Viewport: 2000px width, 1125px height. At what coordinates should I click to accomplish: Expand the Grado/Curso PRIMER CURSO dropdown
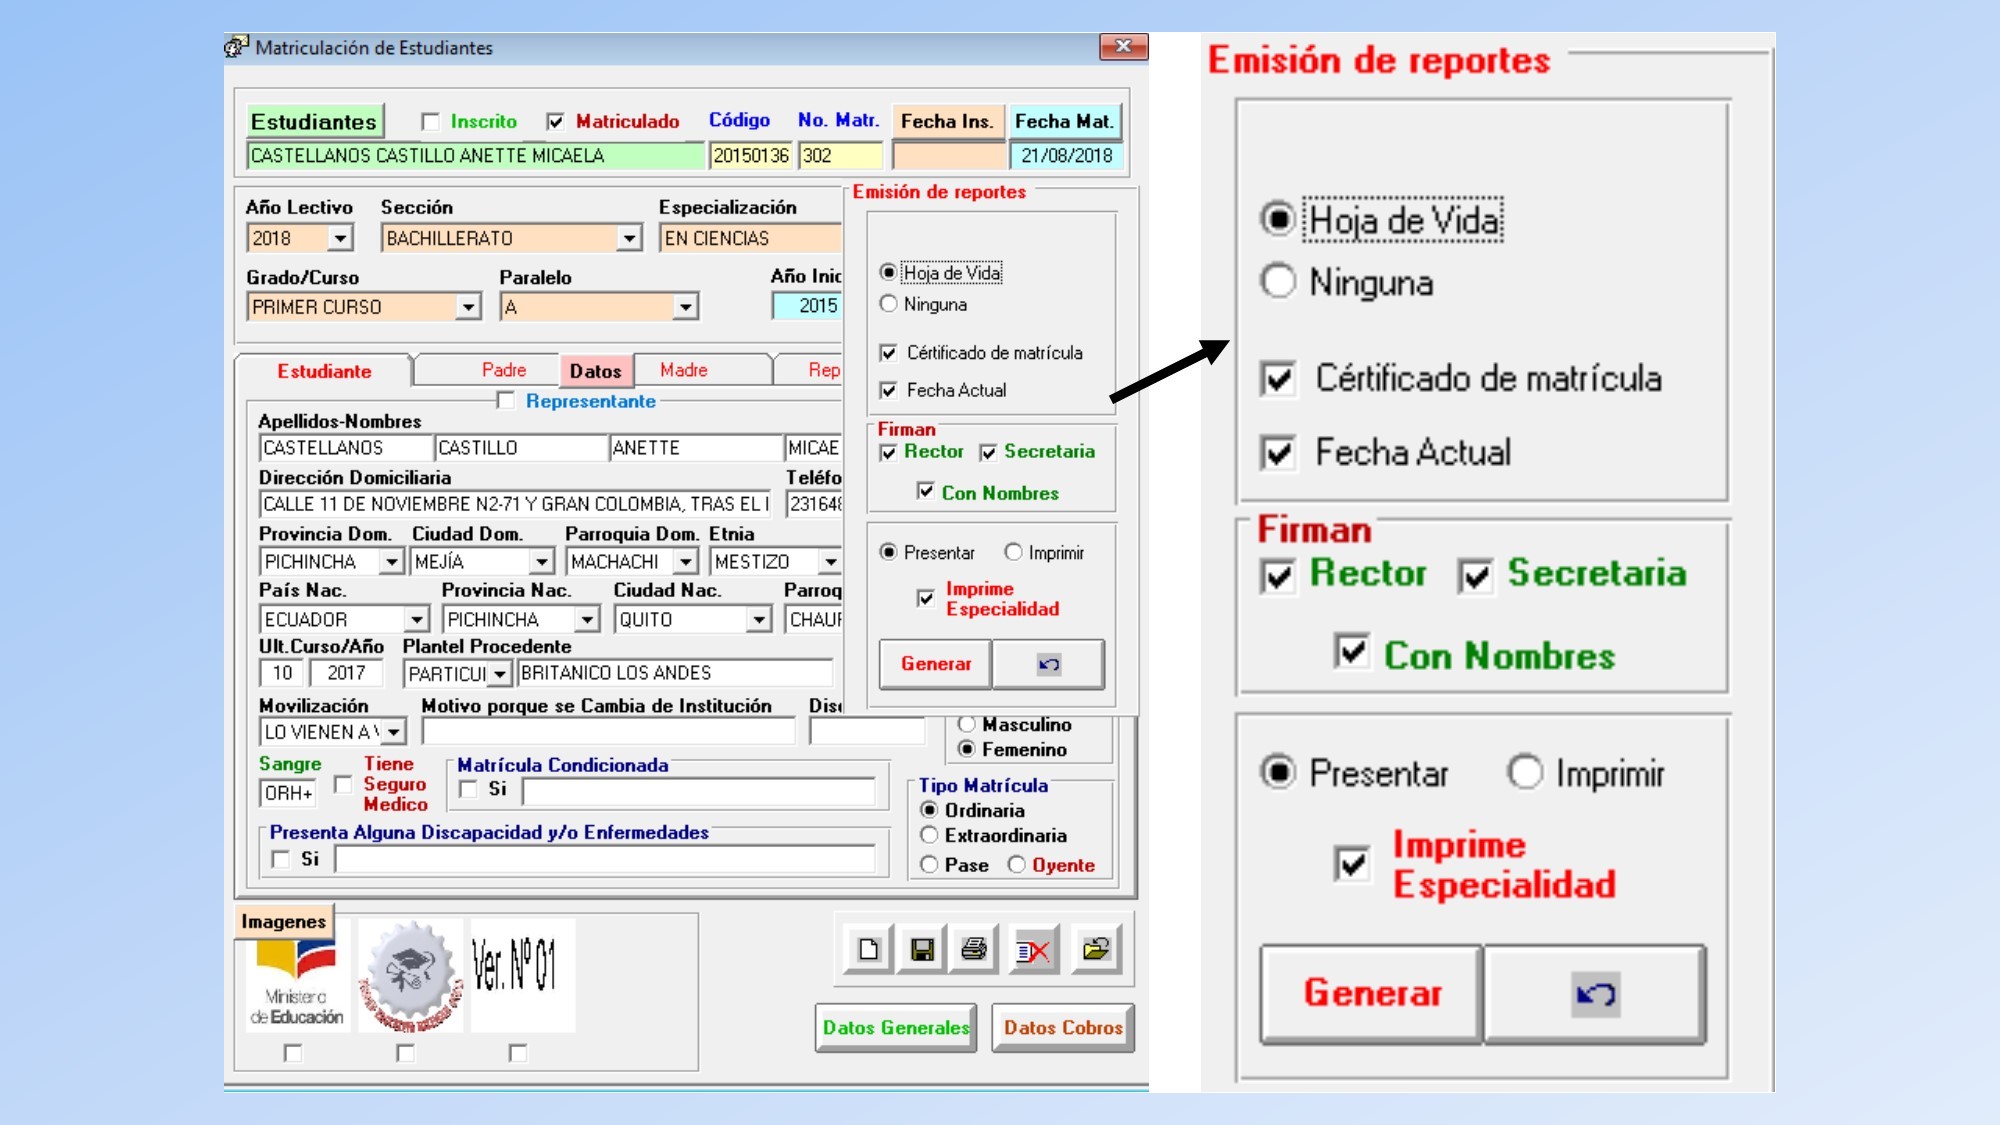[x=469, y=307]
